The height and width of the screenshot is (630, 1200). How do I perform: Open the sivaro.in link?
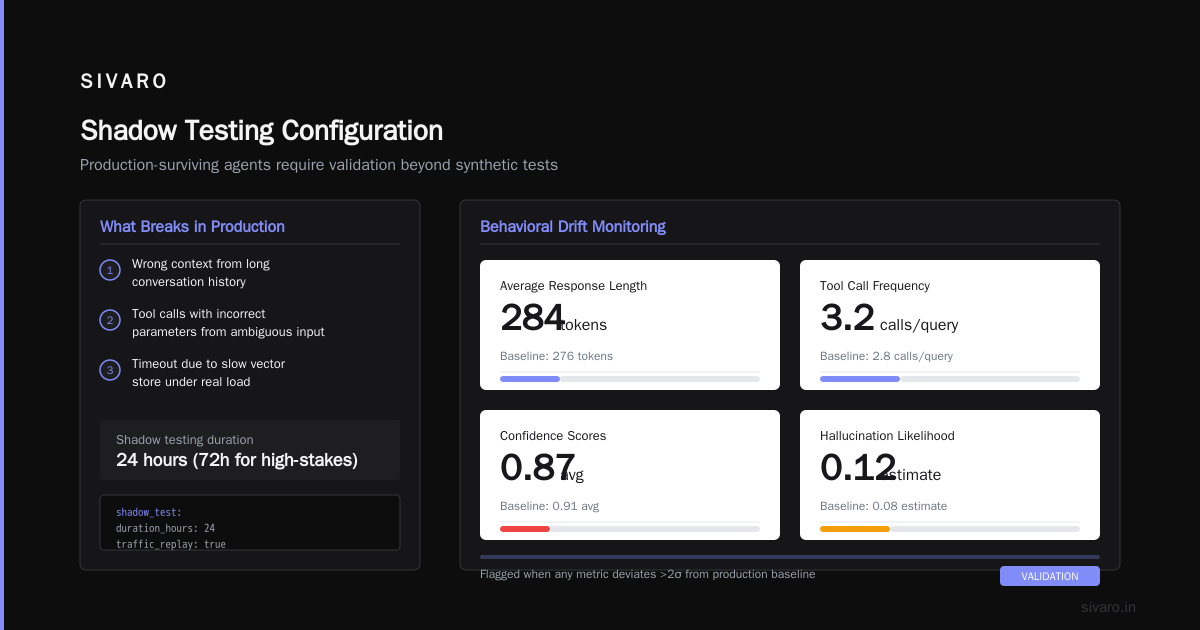point(1108,607)
